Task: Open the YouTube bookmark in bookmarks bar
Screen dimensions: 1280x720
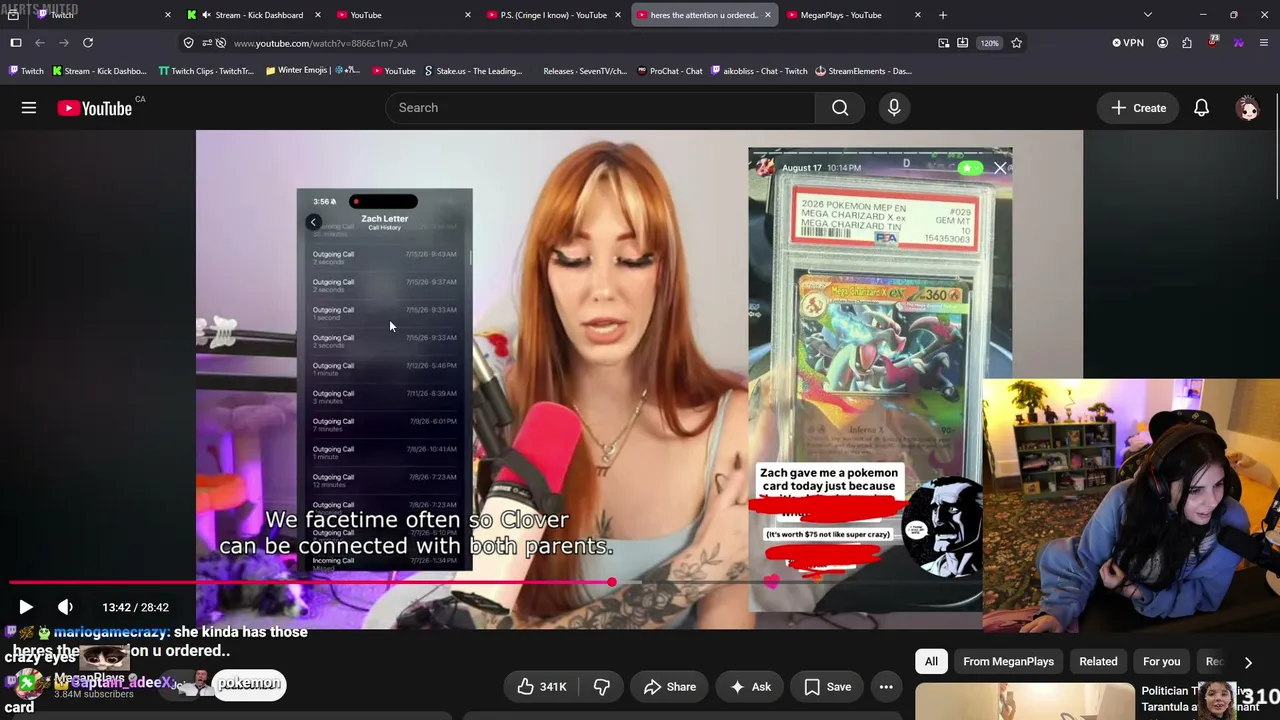Action: [x=394, y=71]
